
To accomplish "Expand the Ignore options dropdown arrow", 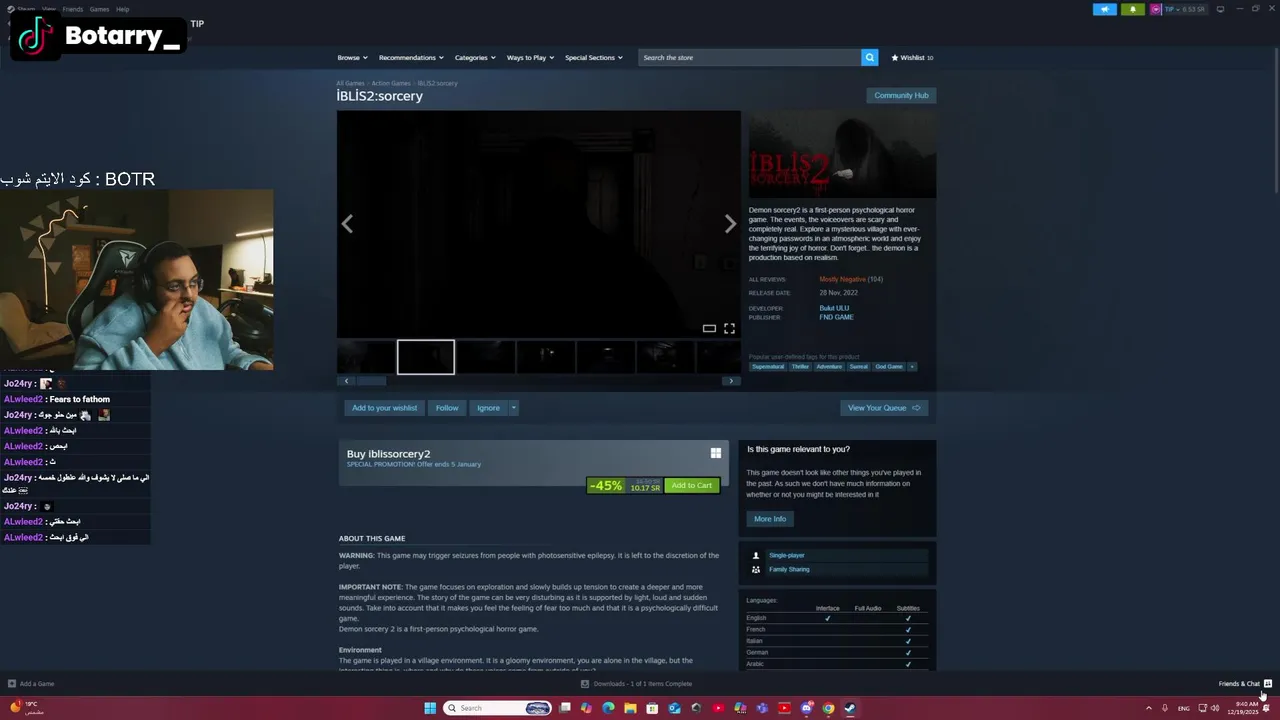I will [x=513, y=408].
